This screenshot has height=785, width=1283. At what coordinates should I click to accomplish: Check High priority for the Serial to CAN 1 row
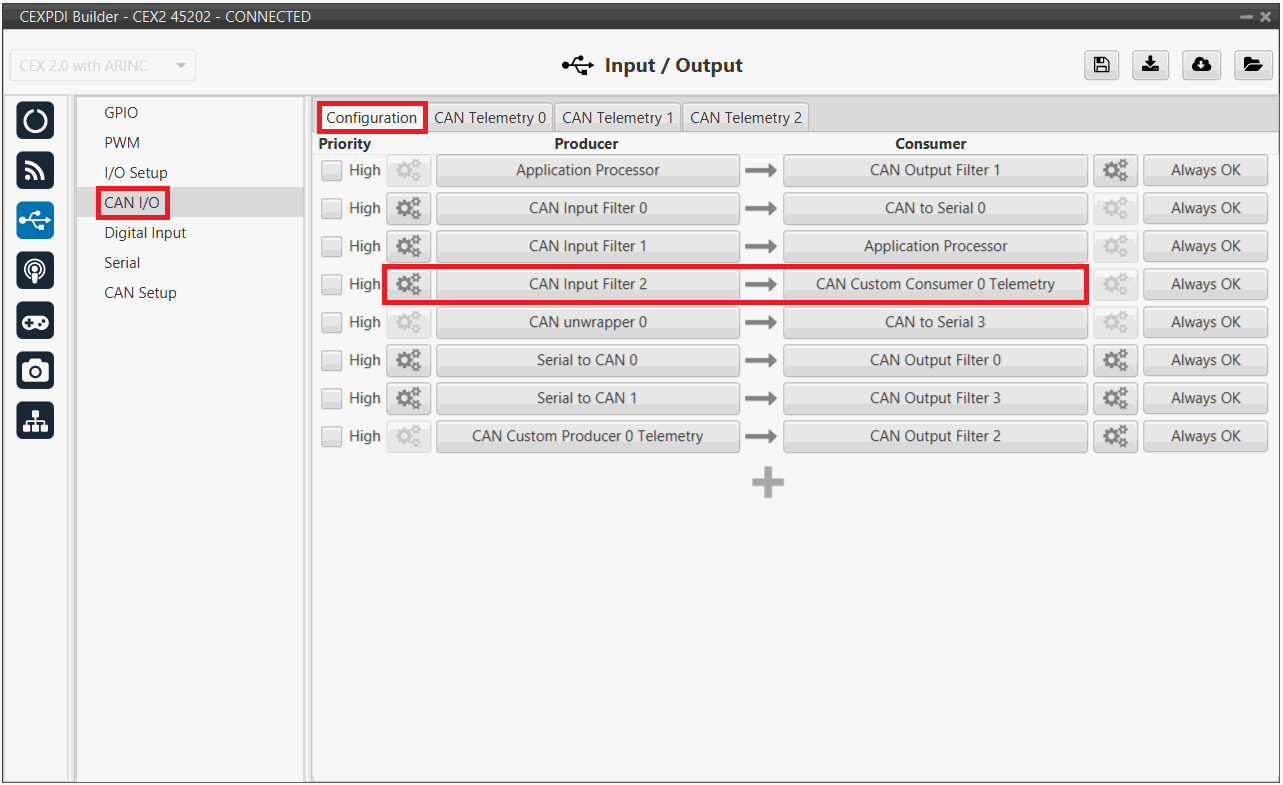(331, 399)
